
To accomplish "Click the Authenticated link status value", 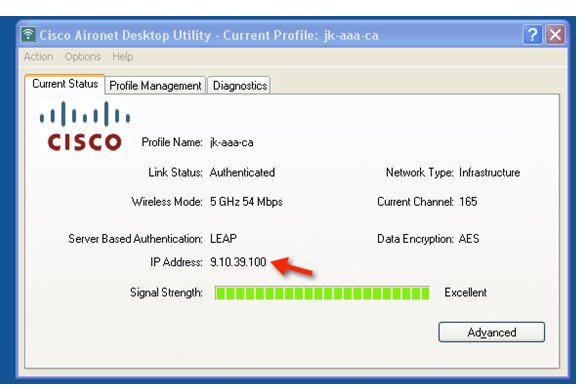I will (x=242, y=172).
